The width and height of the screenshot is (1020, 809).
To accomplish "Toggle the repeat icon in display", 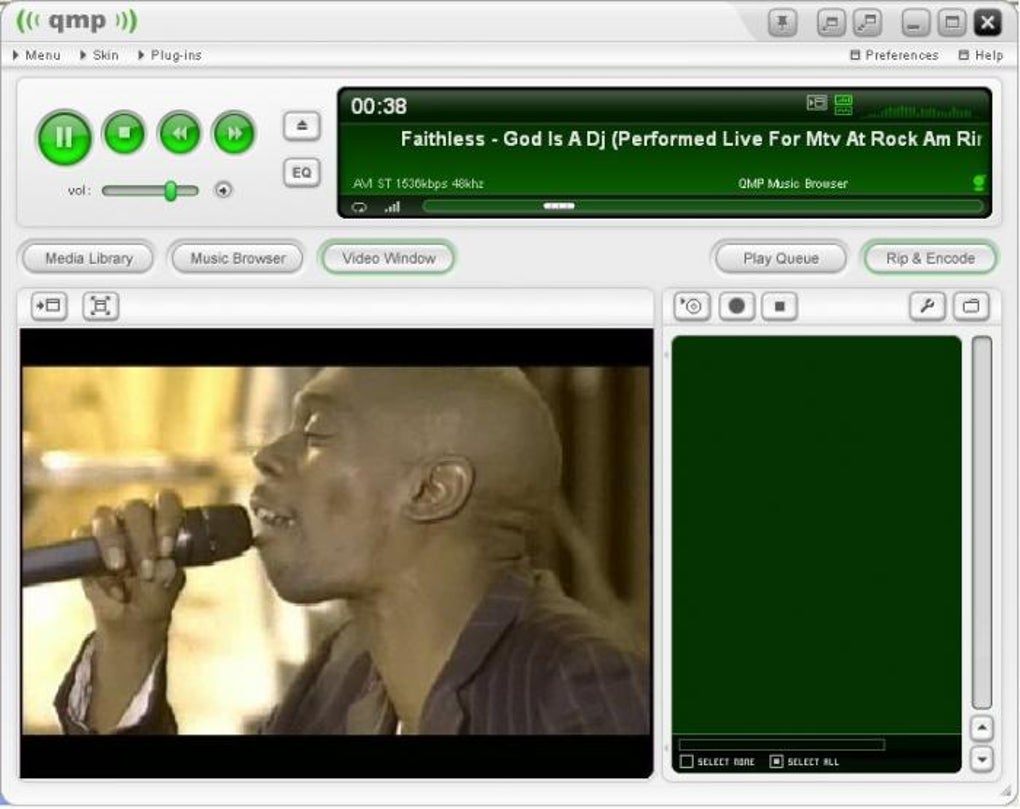I will click(359, 207).
